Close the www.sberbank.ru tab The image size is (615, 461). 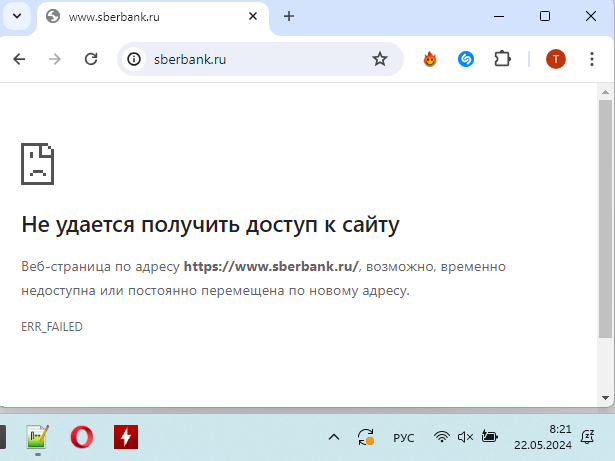tap(254, 16)
